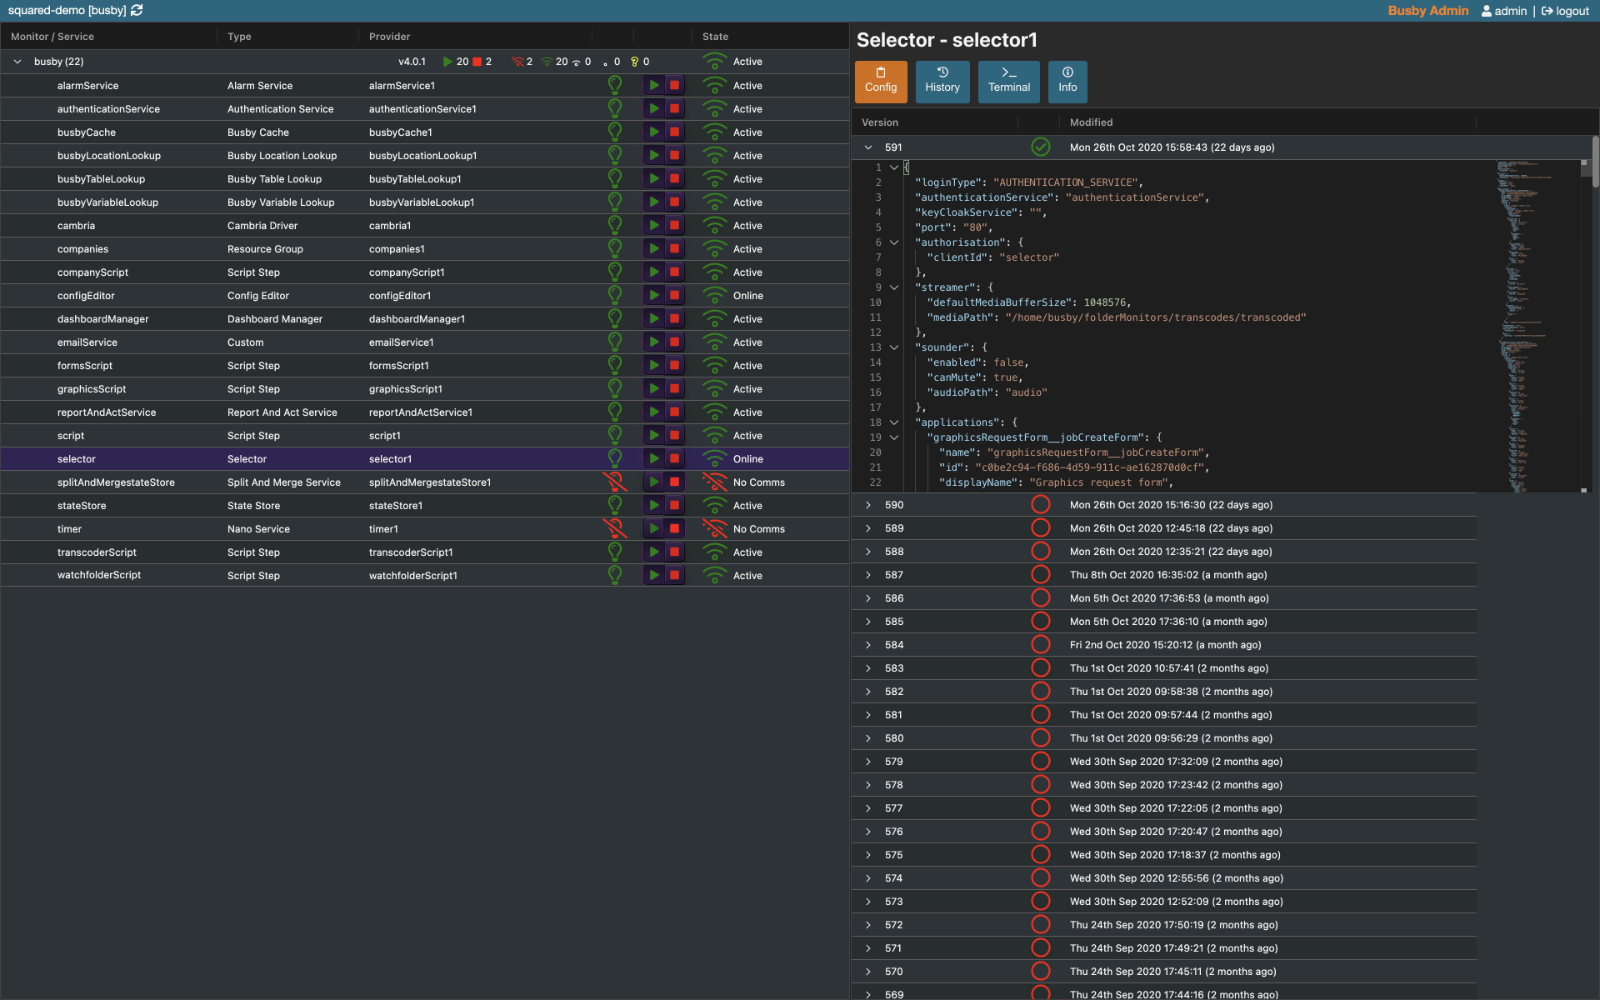
Task: Click the no-comms wifi icon for timer
Action: pyautogui.click(x=715, y=528)
